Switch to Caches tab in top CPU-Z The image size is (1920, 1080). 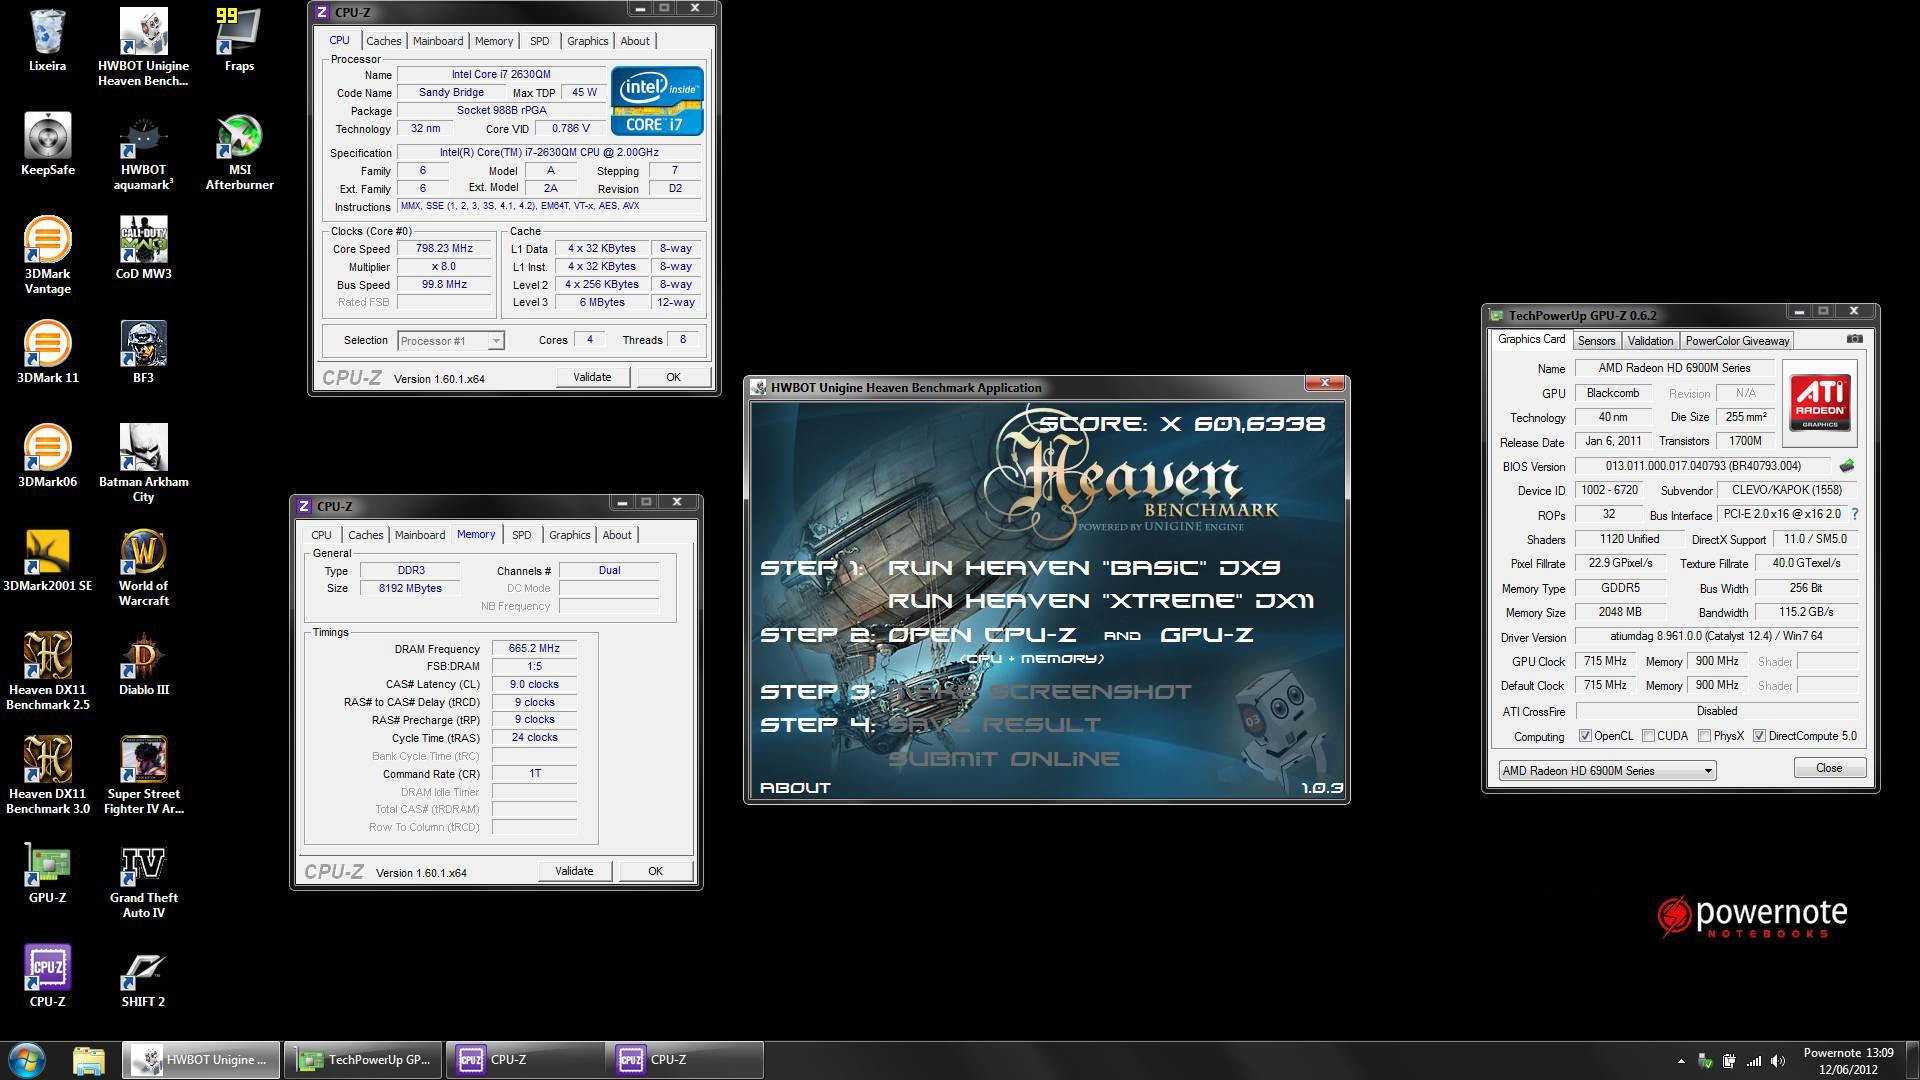tap(383, 41)
